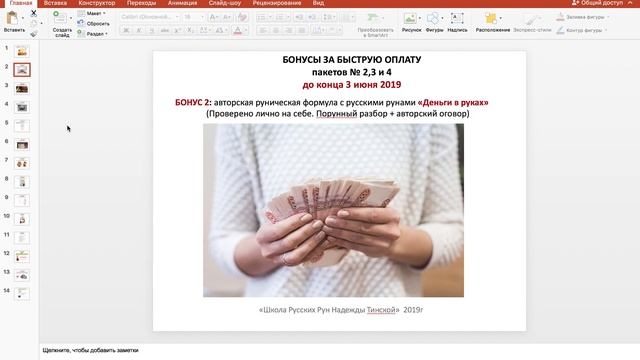Align text left
The height and width of the screenshot is (360, 640).
[263, 31]
